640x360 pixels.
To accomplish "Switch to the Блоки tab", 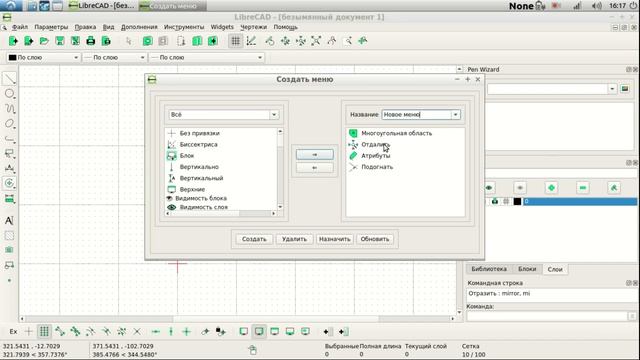I will (x=527, y=269).
